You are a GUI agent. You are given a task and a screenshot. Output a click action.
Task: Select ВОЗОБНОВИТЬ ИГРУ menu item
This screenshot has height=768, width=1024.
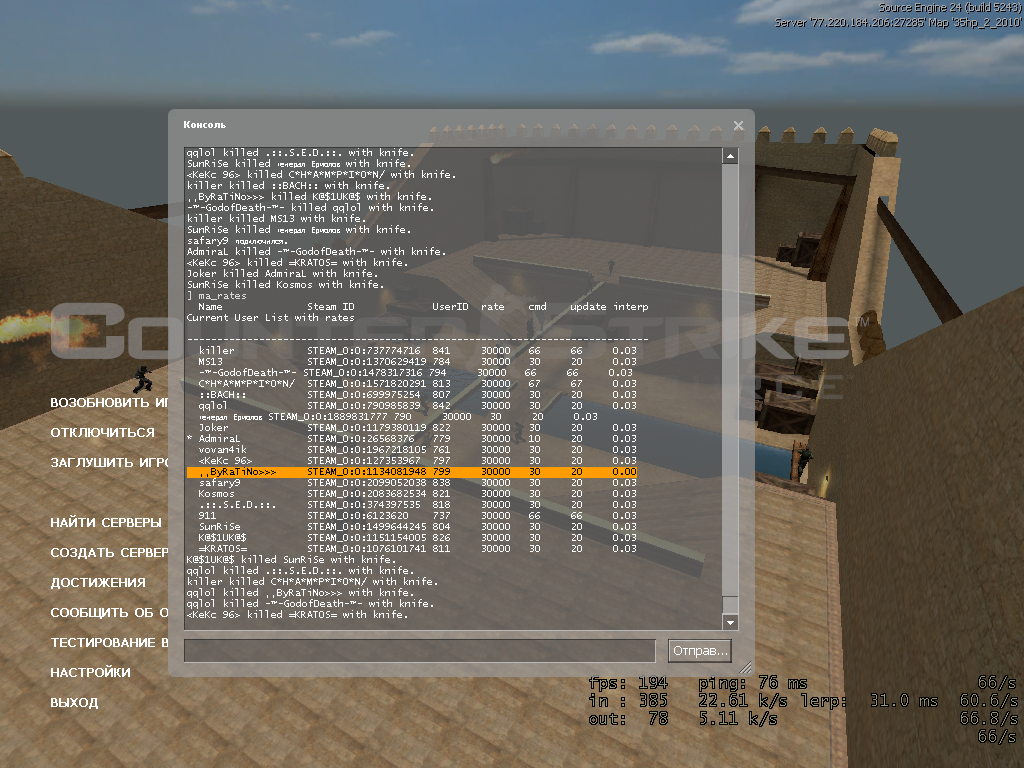[x=109, y=402]
